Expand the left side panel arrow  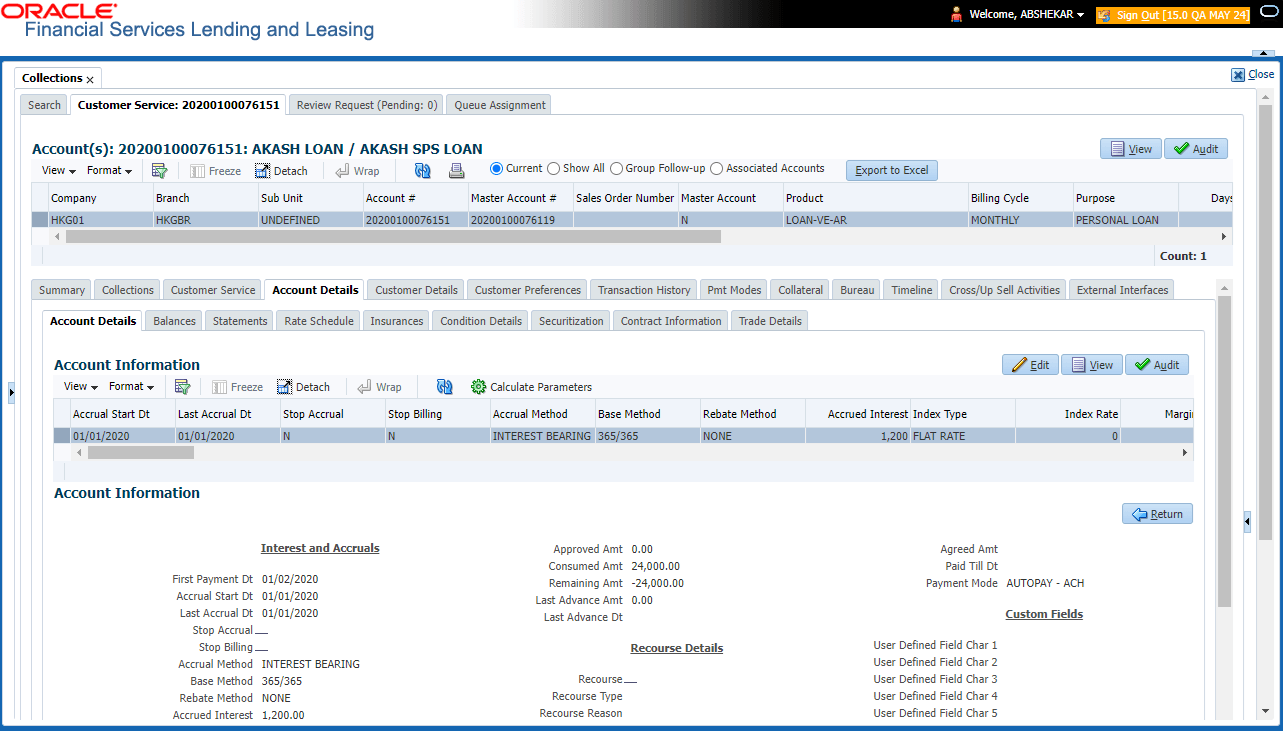click(11, 393)
